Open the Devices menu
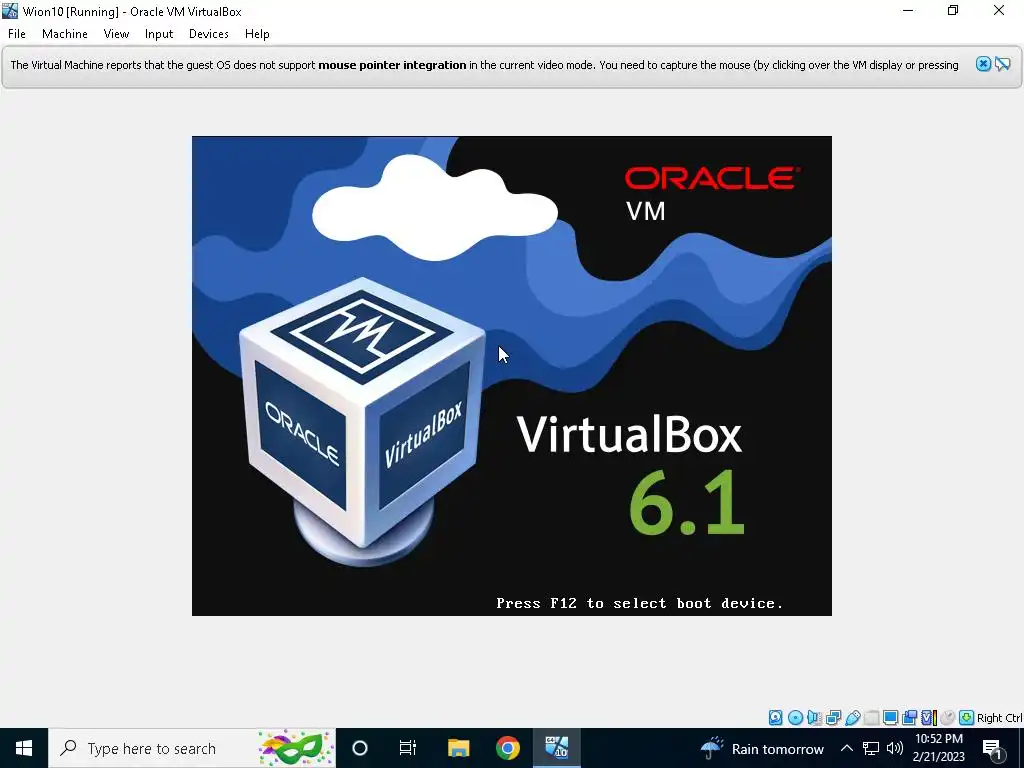Viewport: 1024px width, 768px height. coord(208,34)
